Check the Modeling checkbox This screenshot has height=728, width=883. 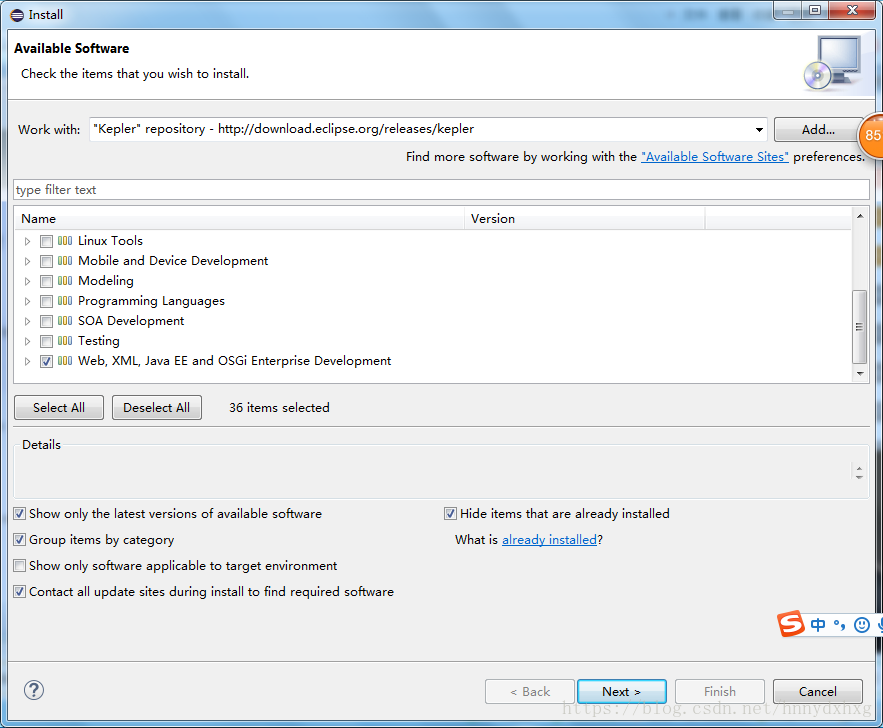point(47,282)
